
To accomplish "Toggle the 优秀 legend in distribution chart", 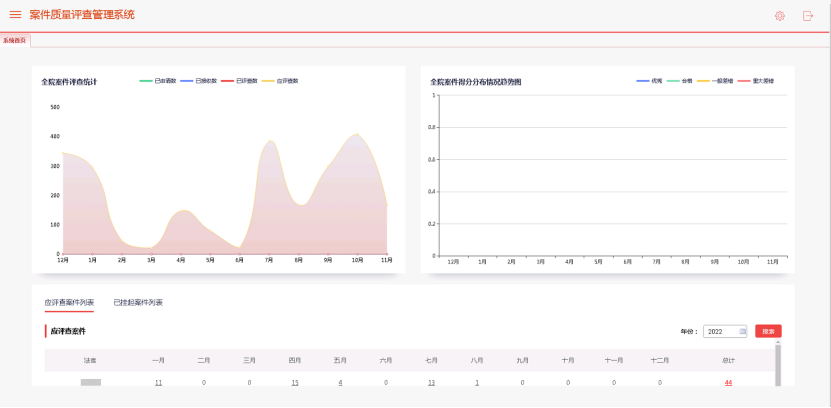I will pos(649,81).
